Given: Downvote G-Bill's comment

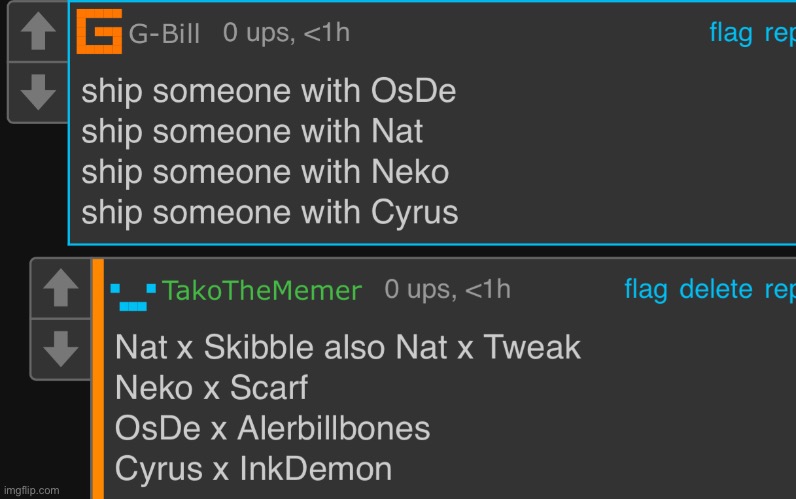Looking at the screenshot, I should tap(38, 92).
